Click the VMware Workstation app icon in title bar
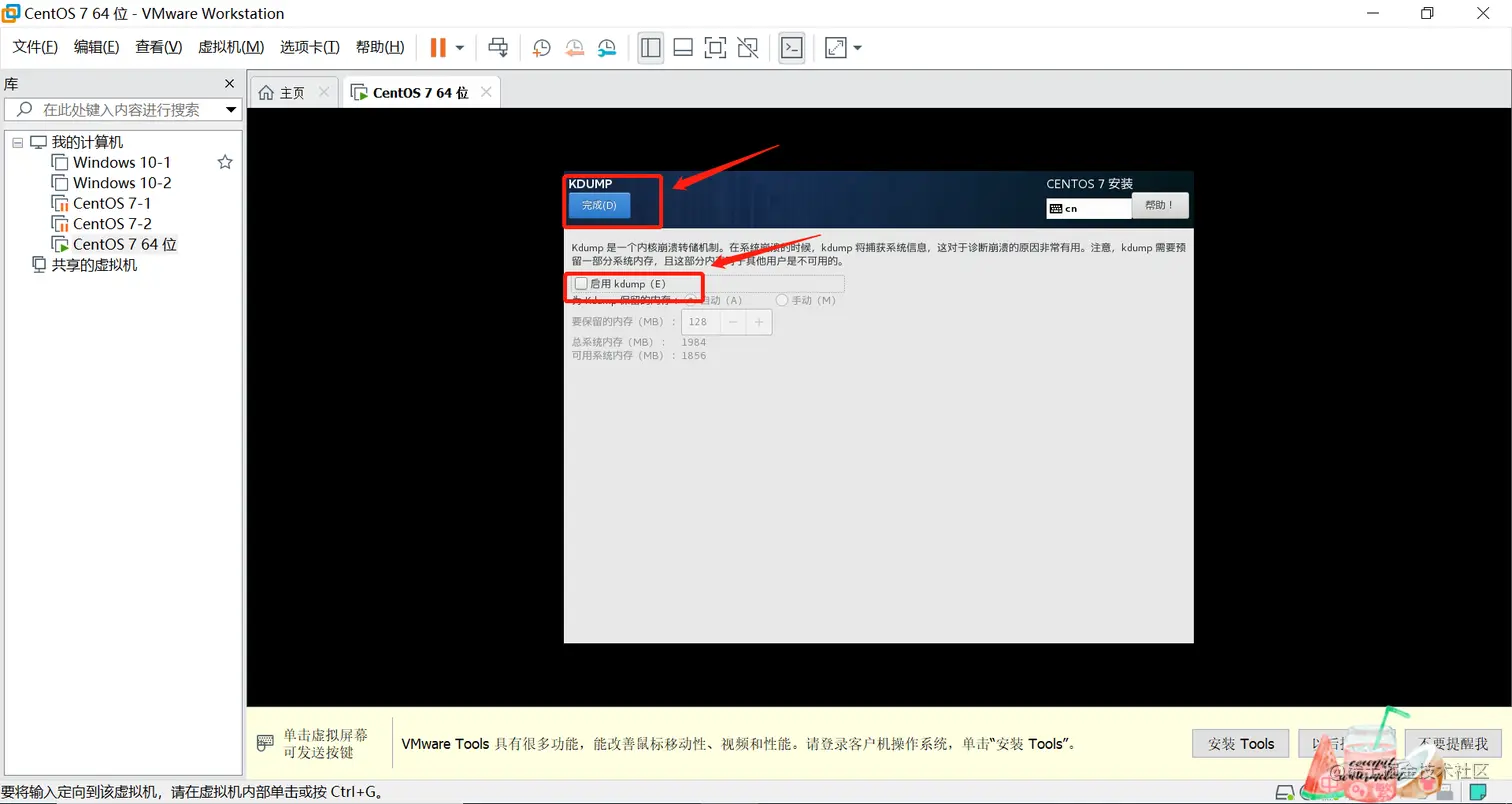Screen dimensions: 1512x804 tap(11, 13)
